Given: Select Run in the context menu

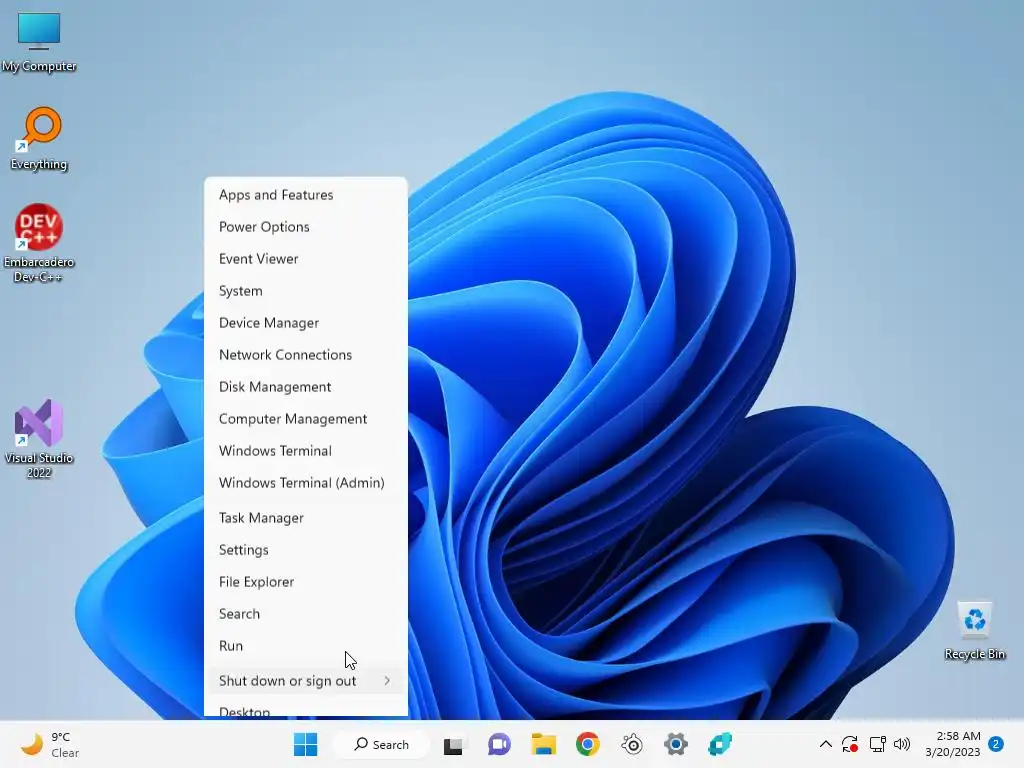Looking at the screenshot, I should coord(306,646).
